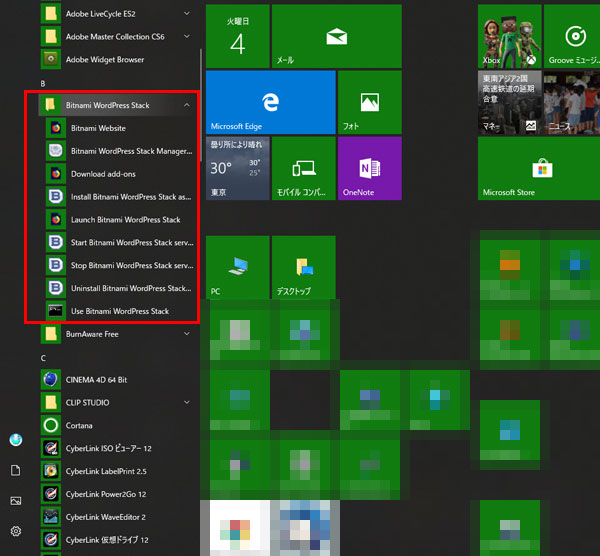Viewport: 600px width, 556px height.
Task: Click the app list scrollbar
Action: 201,105
